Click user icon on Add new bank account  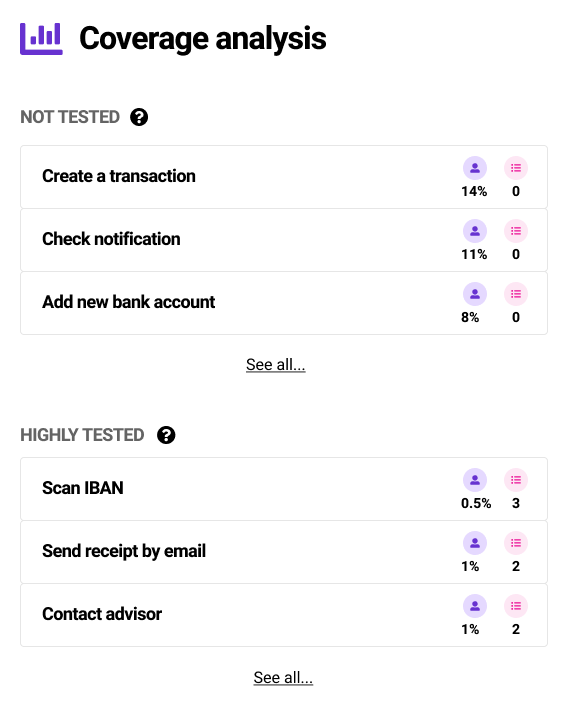475,294
